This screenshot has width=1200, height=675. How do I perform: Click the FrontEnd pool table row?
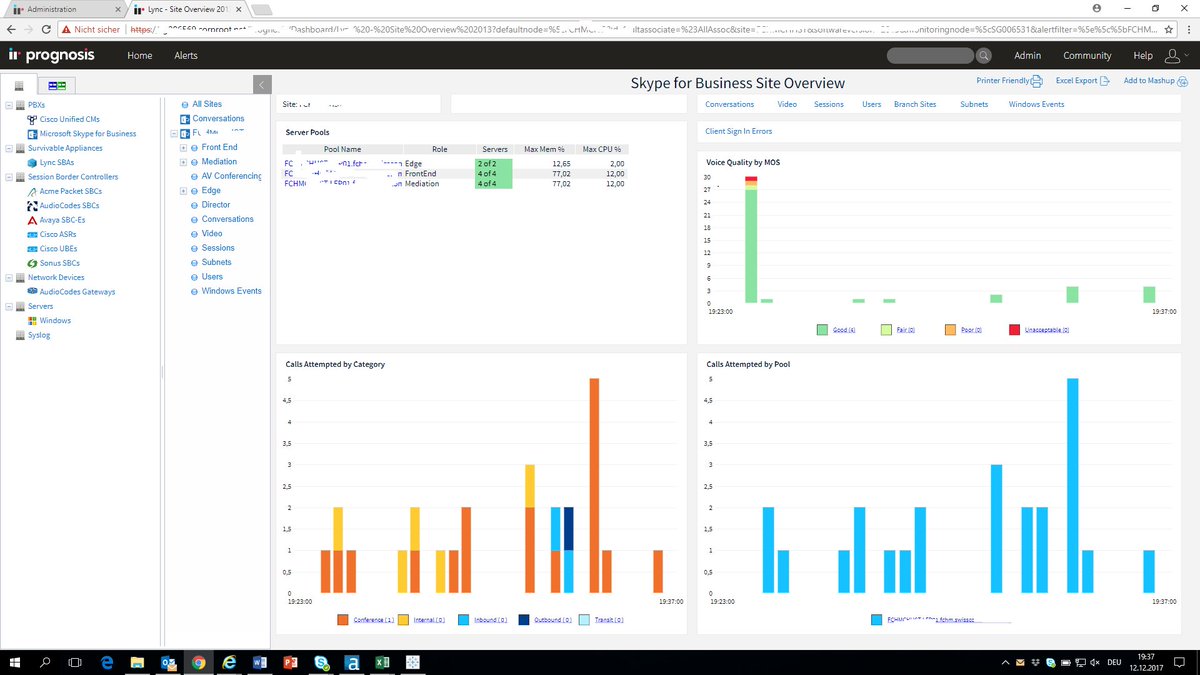[x=456, y=174]
